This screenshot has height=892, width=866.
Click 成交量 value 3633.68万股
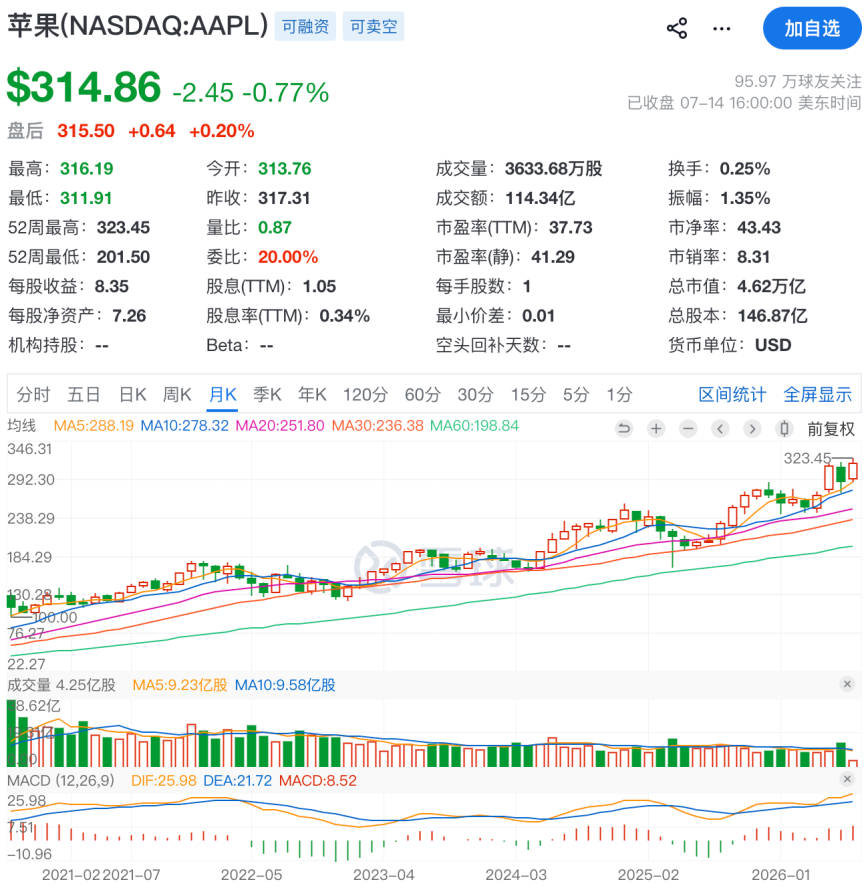pos(554,168)
